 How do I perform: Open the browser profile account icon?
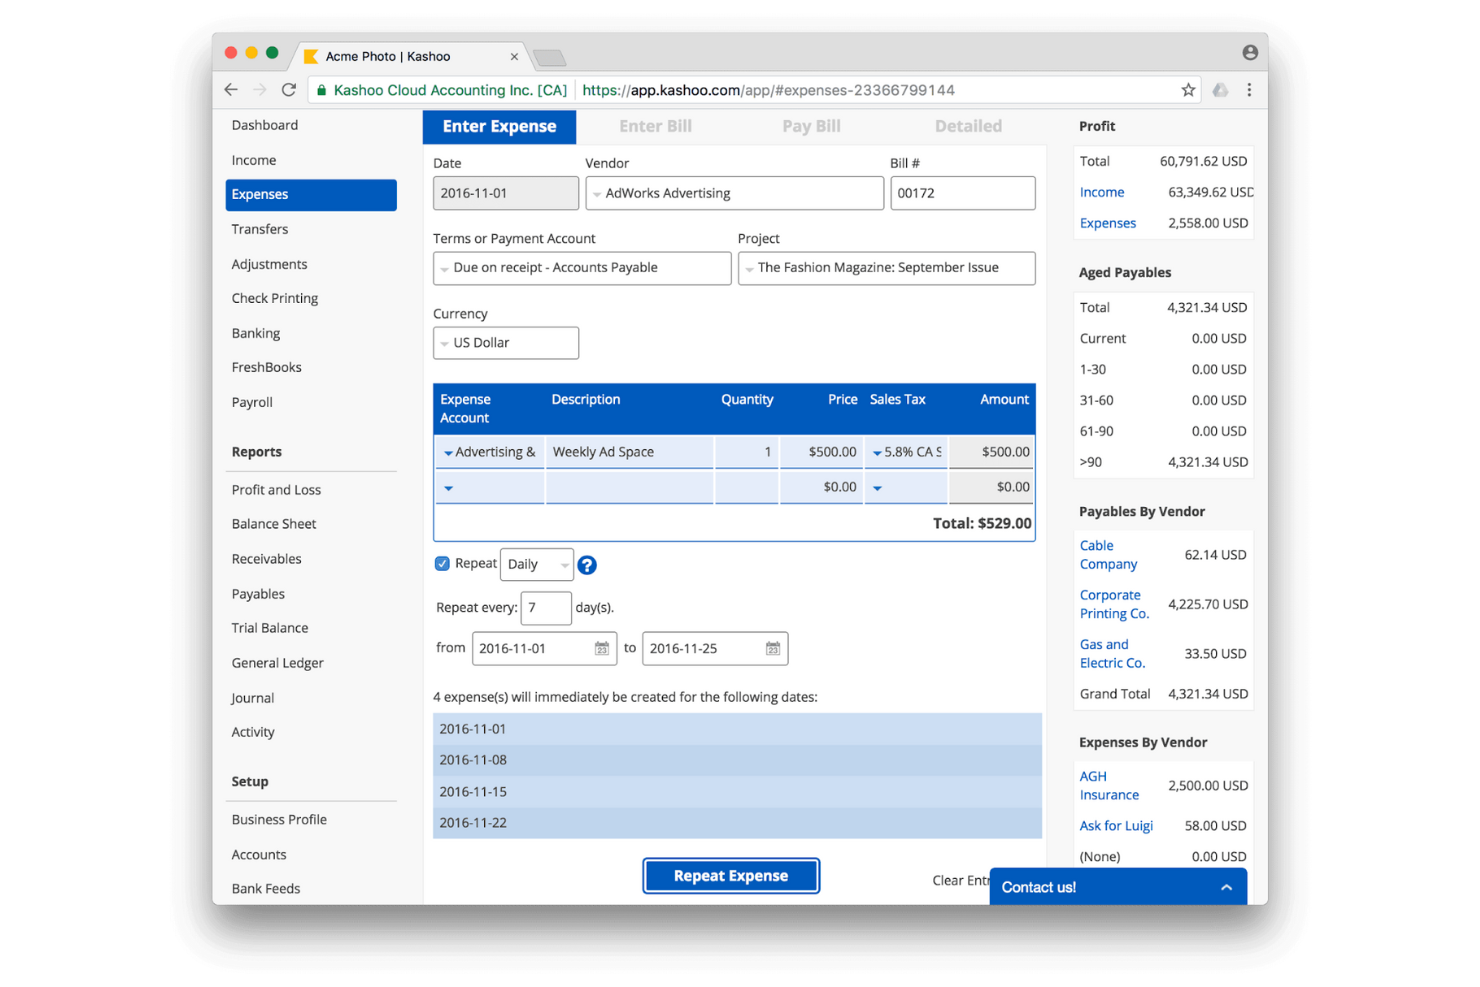1249,52
